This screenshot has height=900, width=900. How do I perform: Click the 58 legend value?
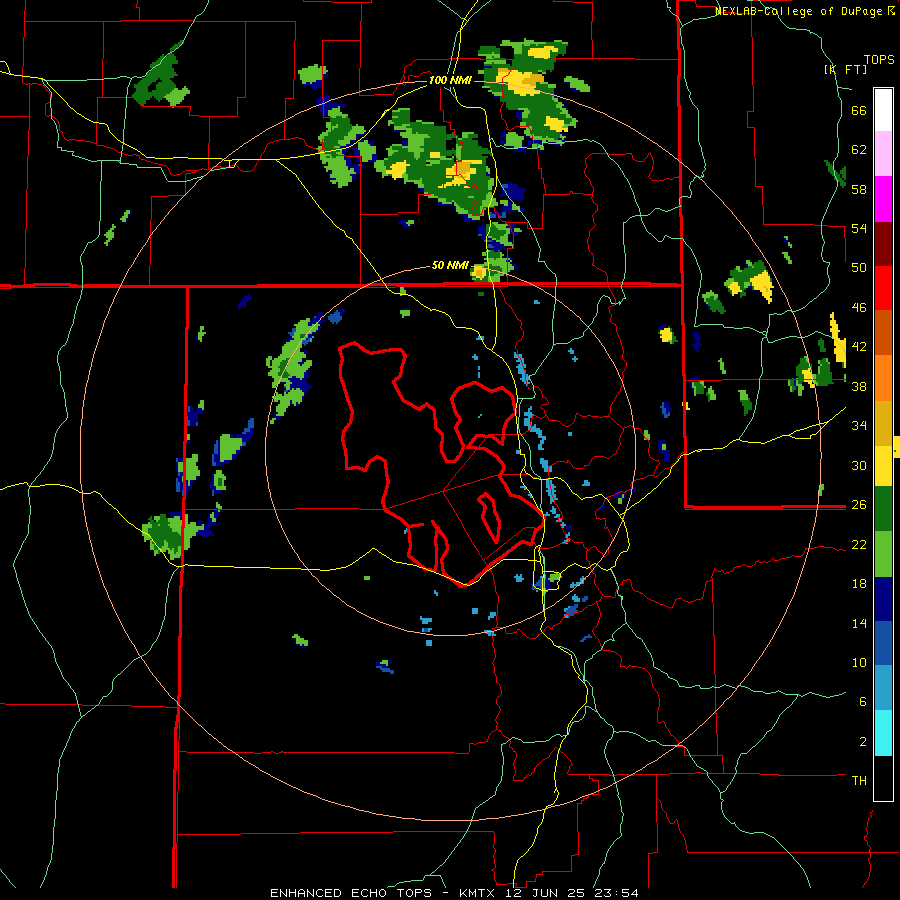pyautogui.click(x=859, y=189)
